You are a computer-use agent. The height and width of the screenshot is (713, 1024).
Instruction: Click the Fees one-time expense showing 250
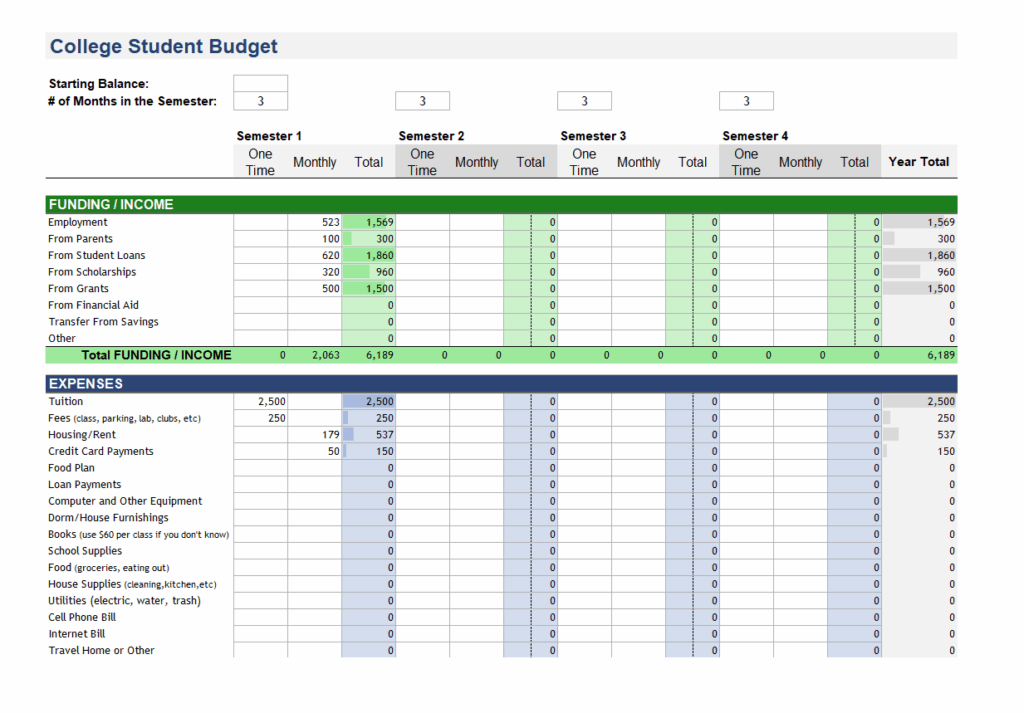(x=260, y=417)
